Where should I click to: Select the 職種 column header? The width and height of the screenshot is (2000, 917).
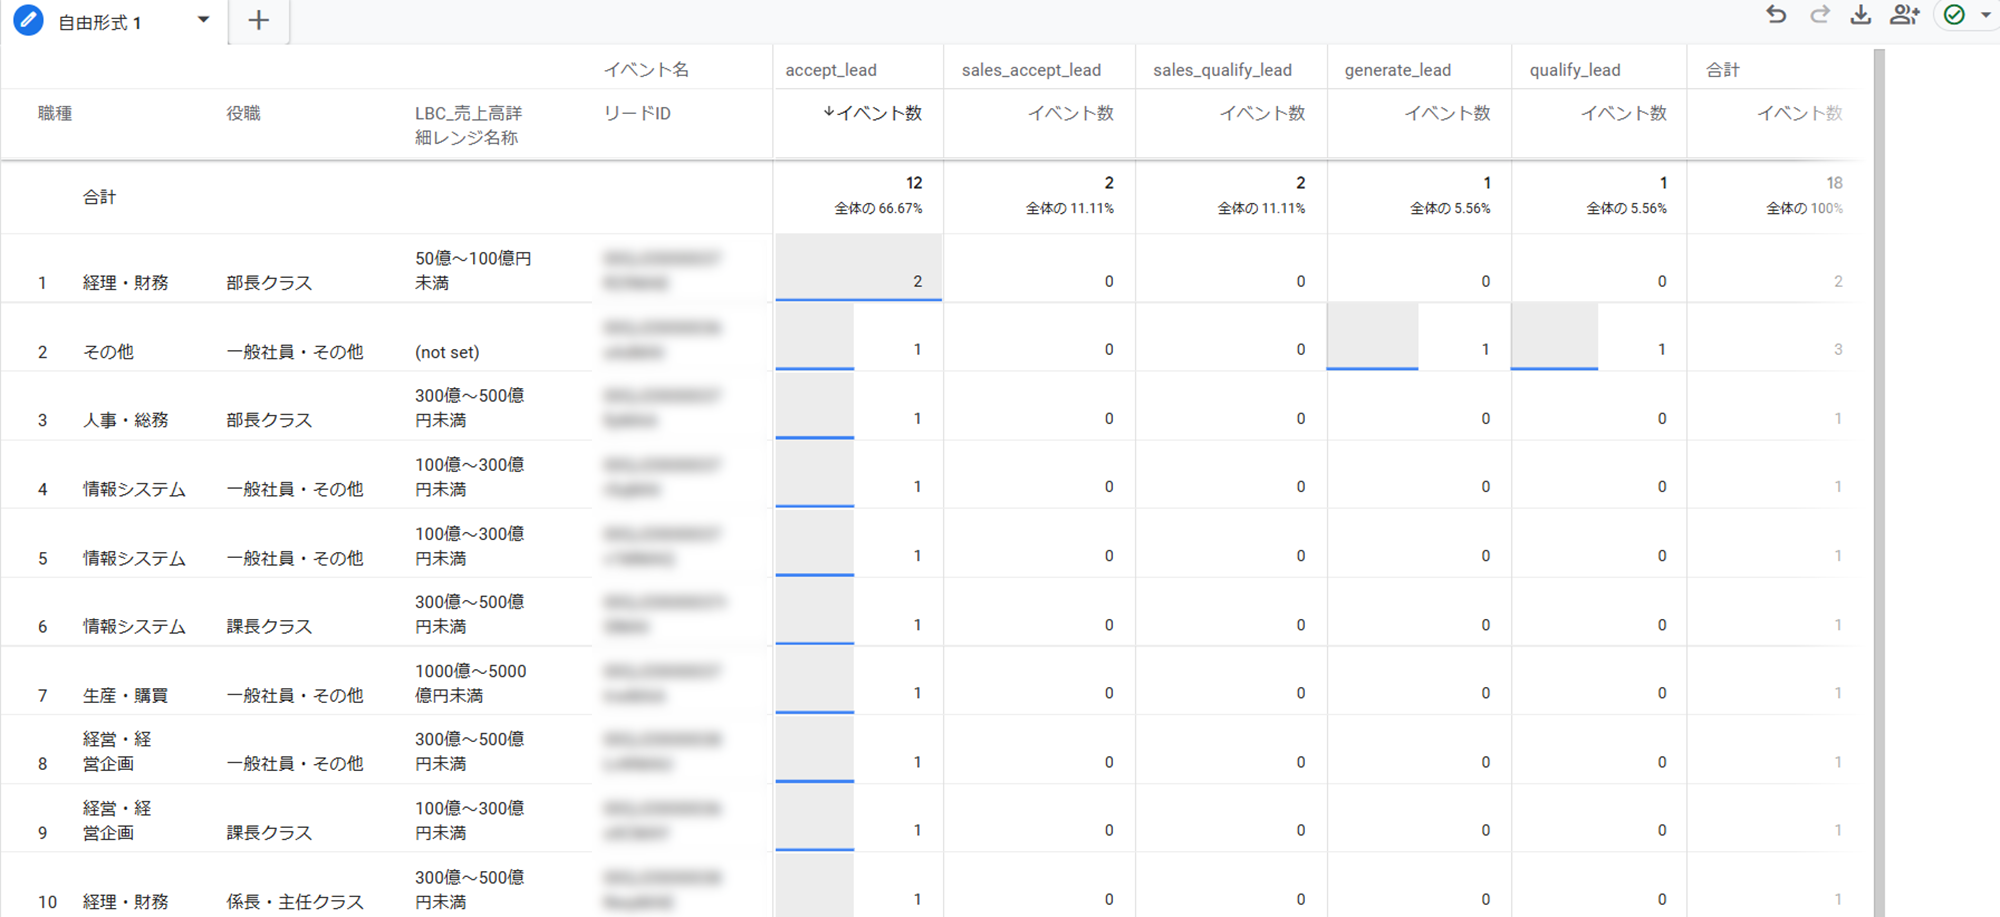coord(55,113)
